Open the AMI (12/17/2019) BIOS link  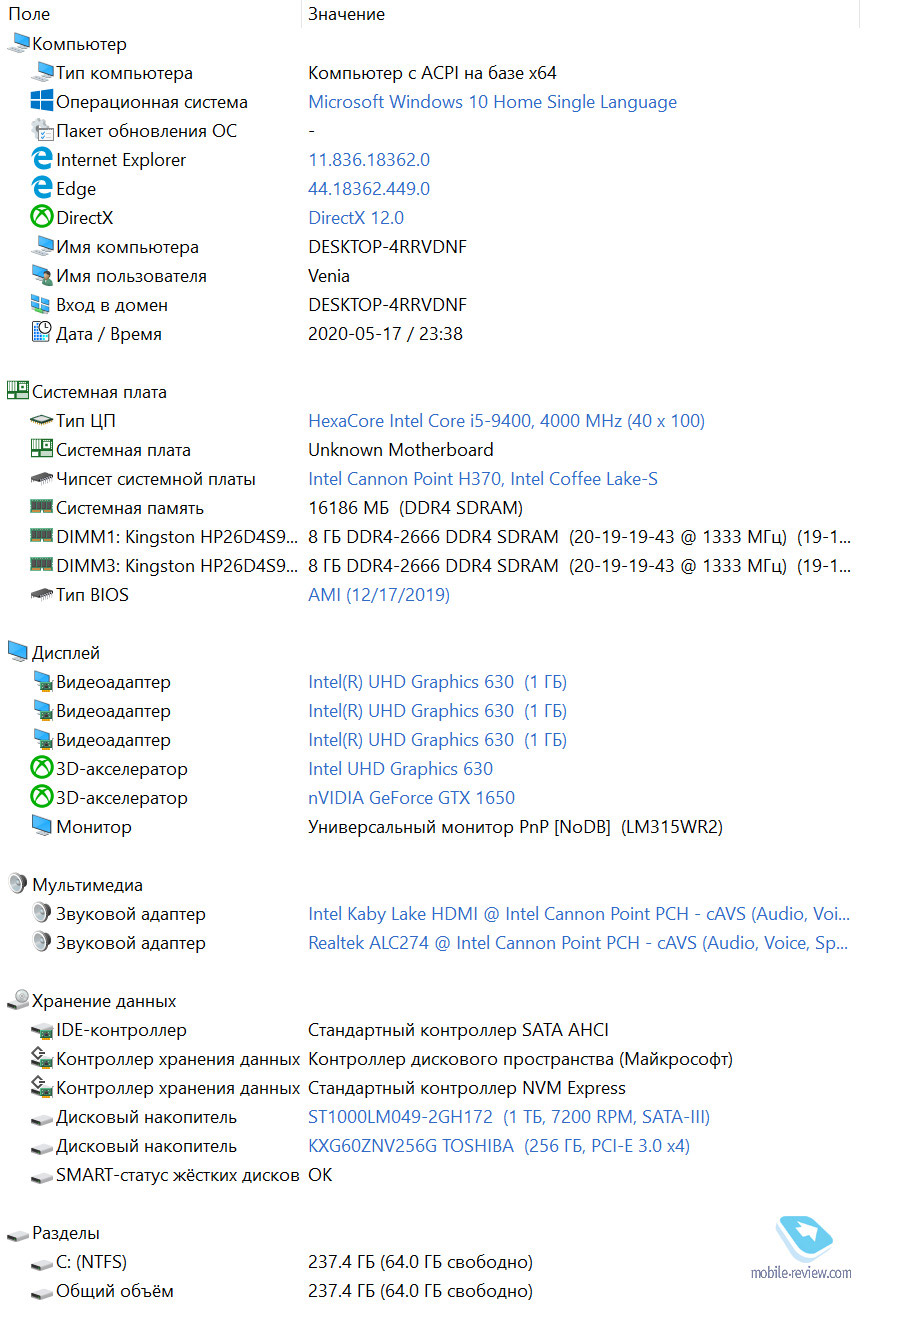pos(379,595)
